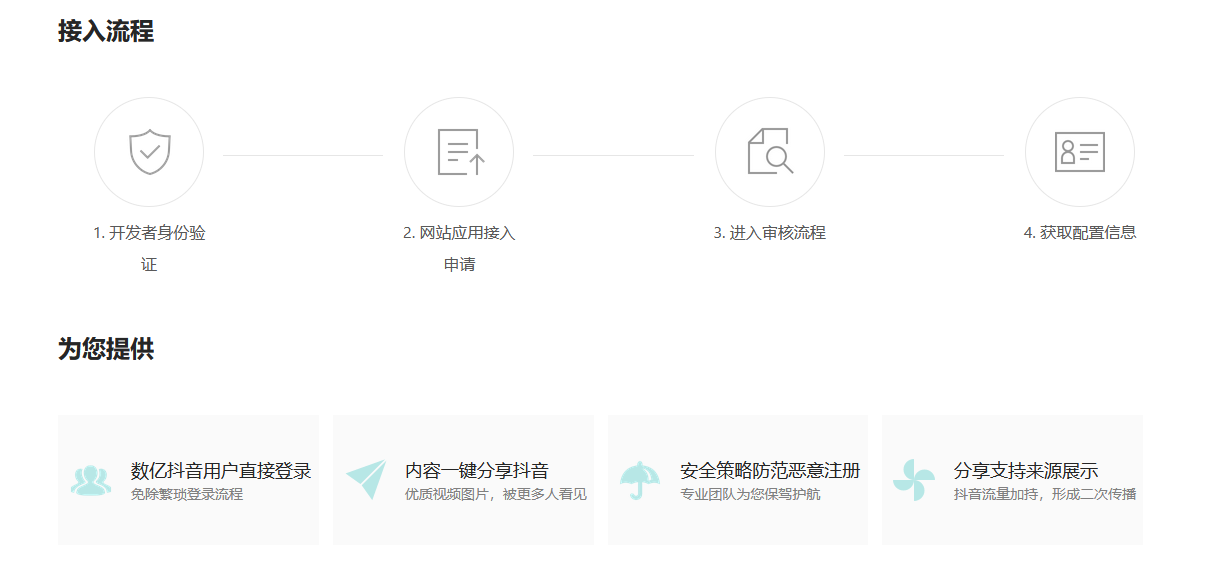Select the pinwheel fan icon
This screenshot has height=561, width=1214.
coord(913,480)
